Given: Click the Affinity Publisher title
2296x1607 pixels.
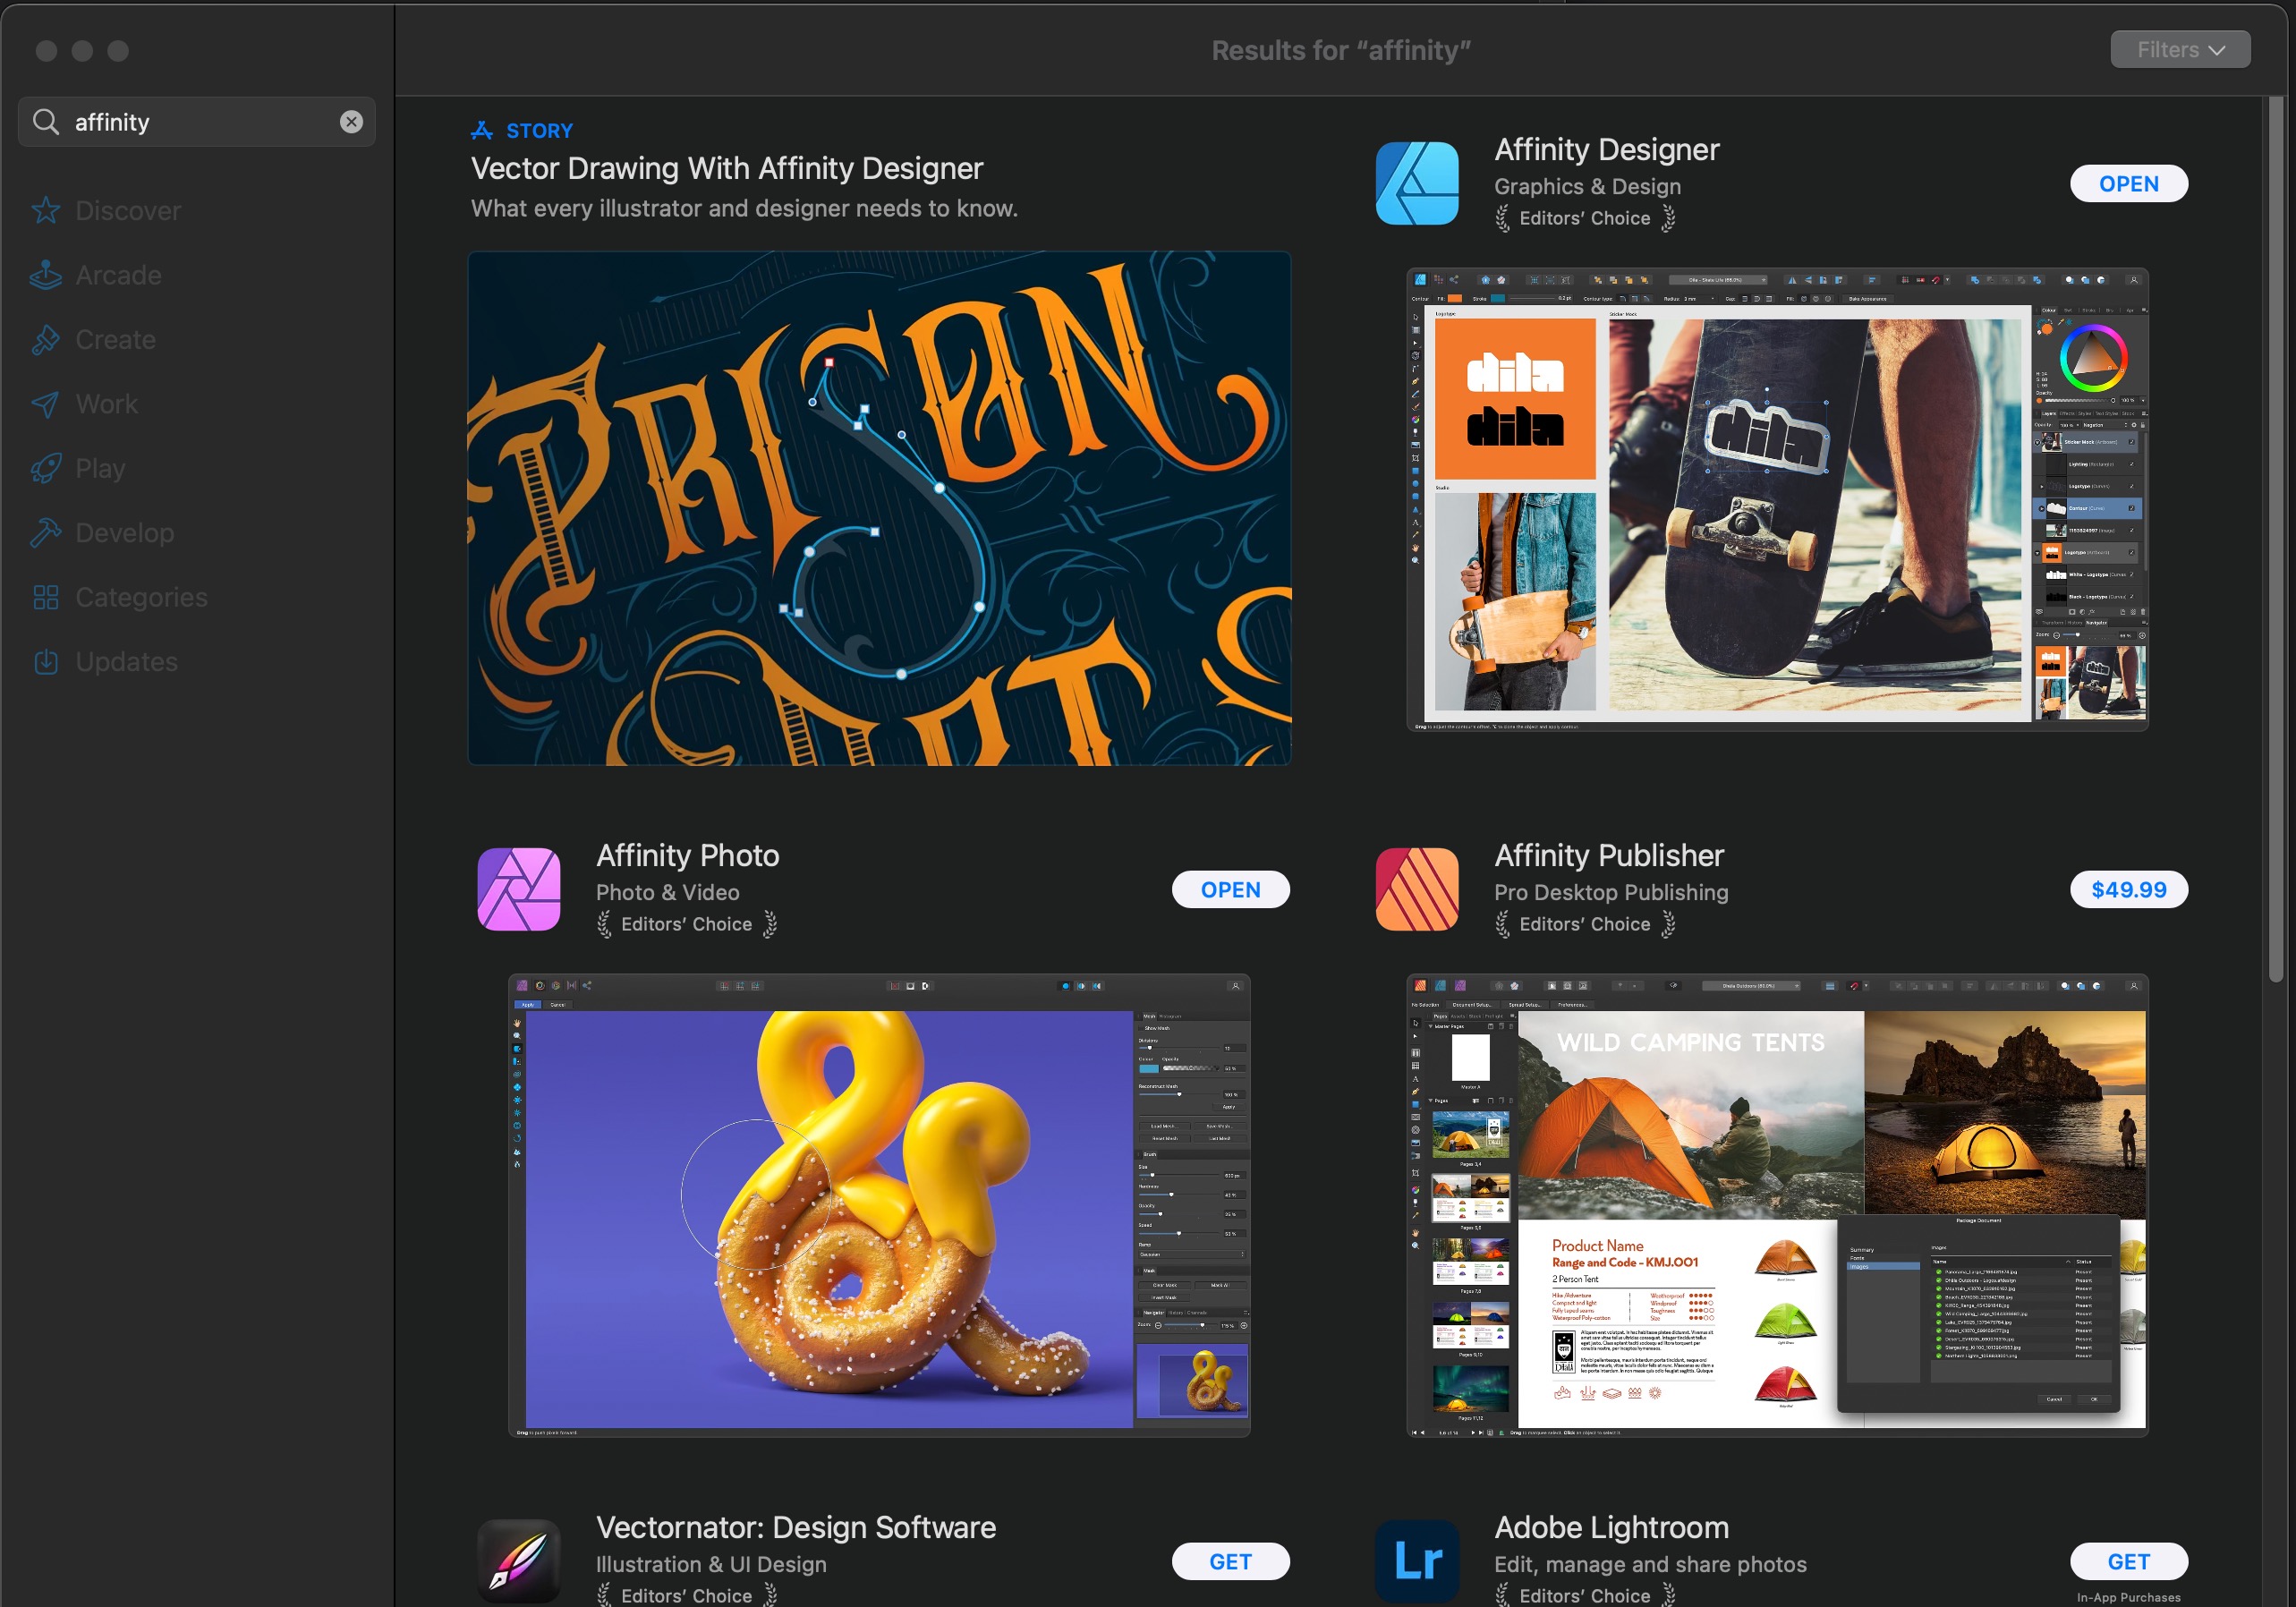Looking at the screenshot, I should click(1608, 855).
